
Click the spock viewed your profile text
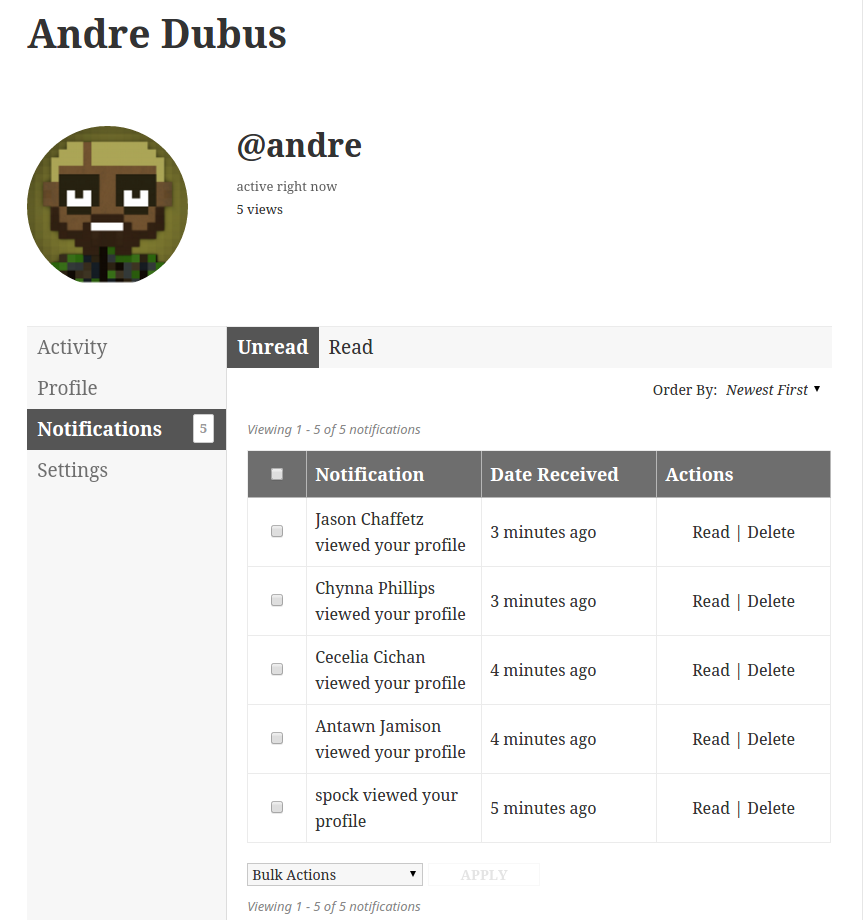[387, 809]
